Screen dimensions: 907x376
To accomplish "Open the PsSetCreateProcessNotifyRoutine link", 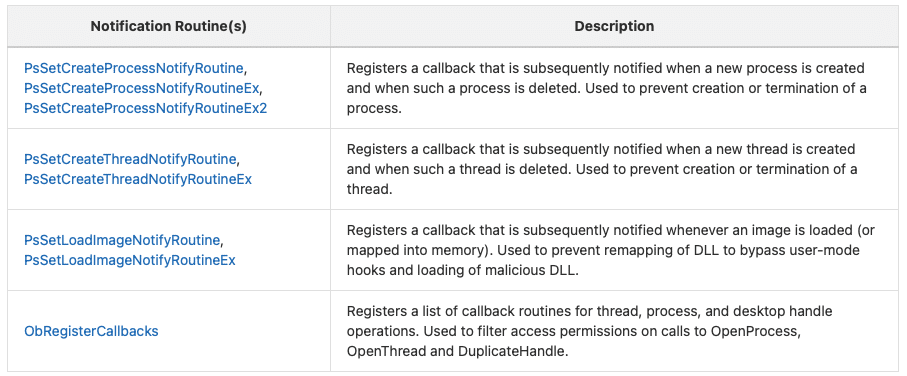I will tap(134, 68).
